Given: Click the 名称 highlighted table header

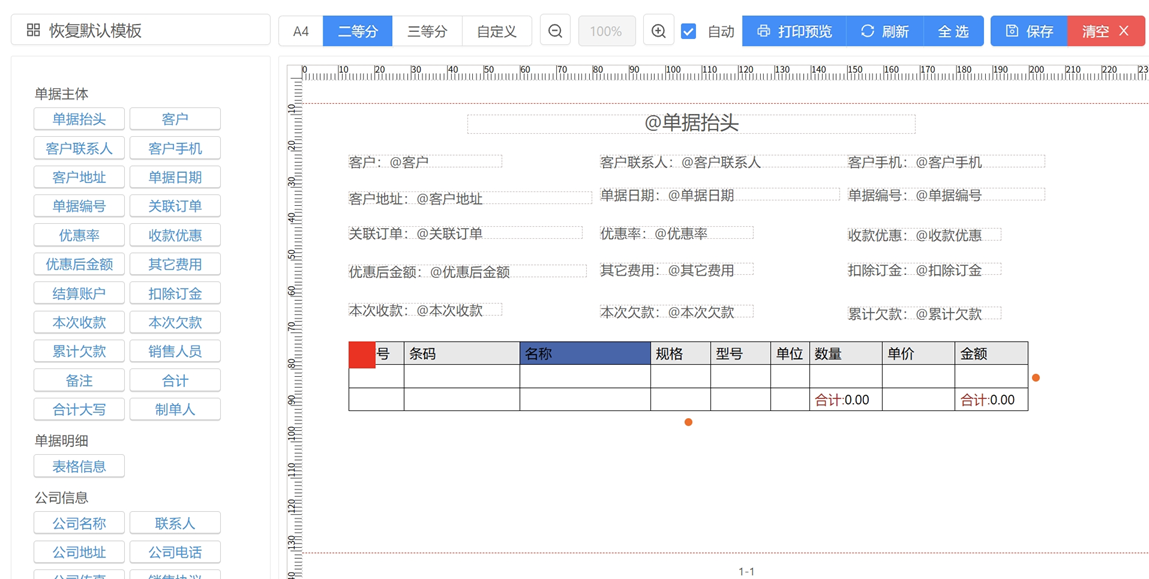Looking at the screenshot, I should [585, 354].
